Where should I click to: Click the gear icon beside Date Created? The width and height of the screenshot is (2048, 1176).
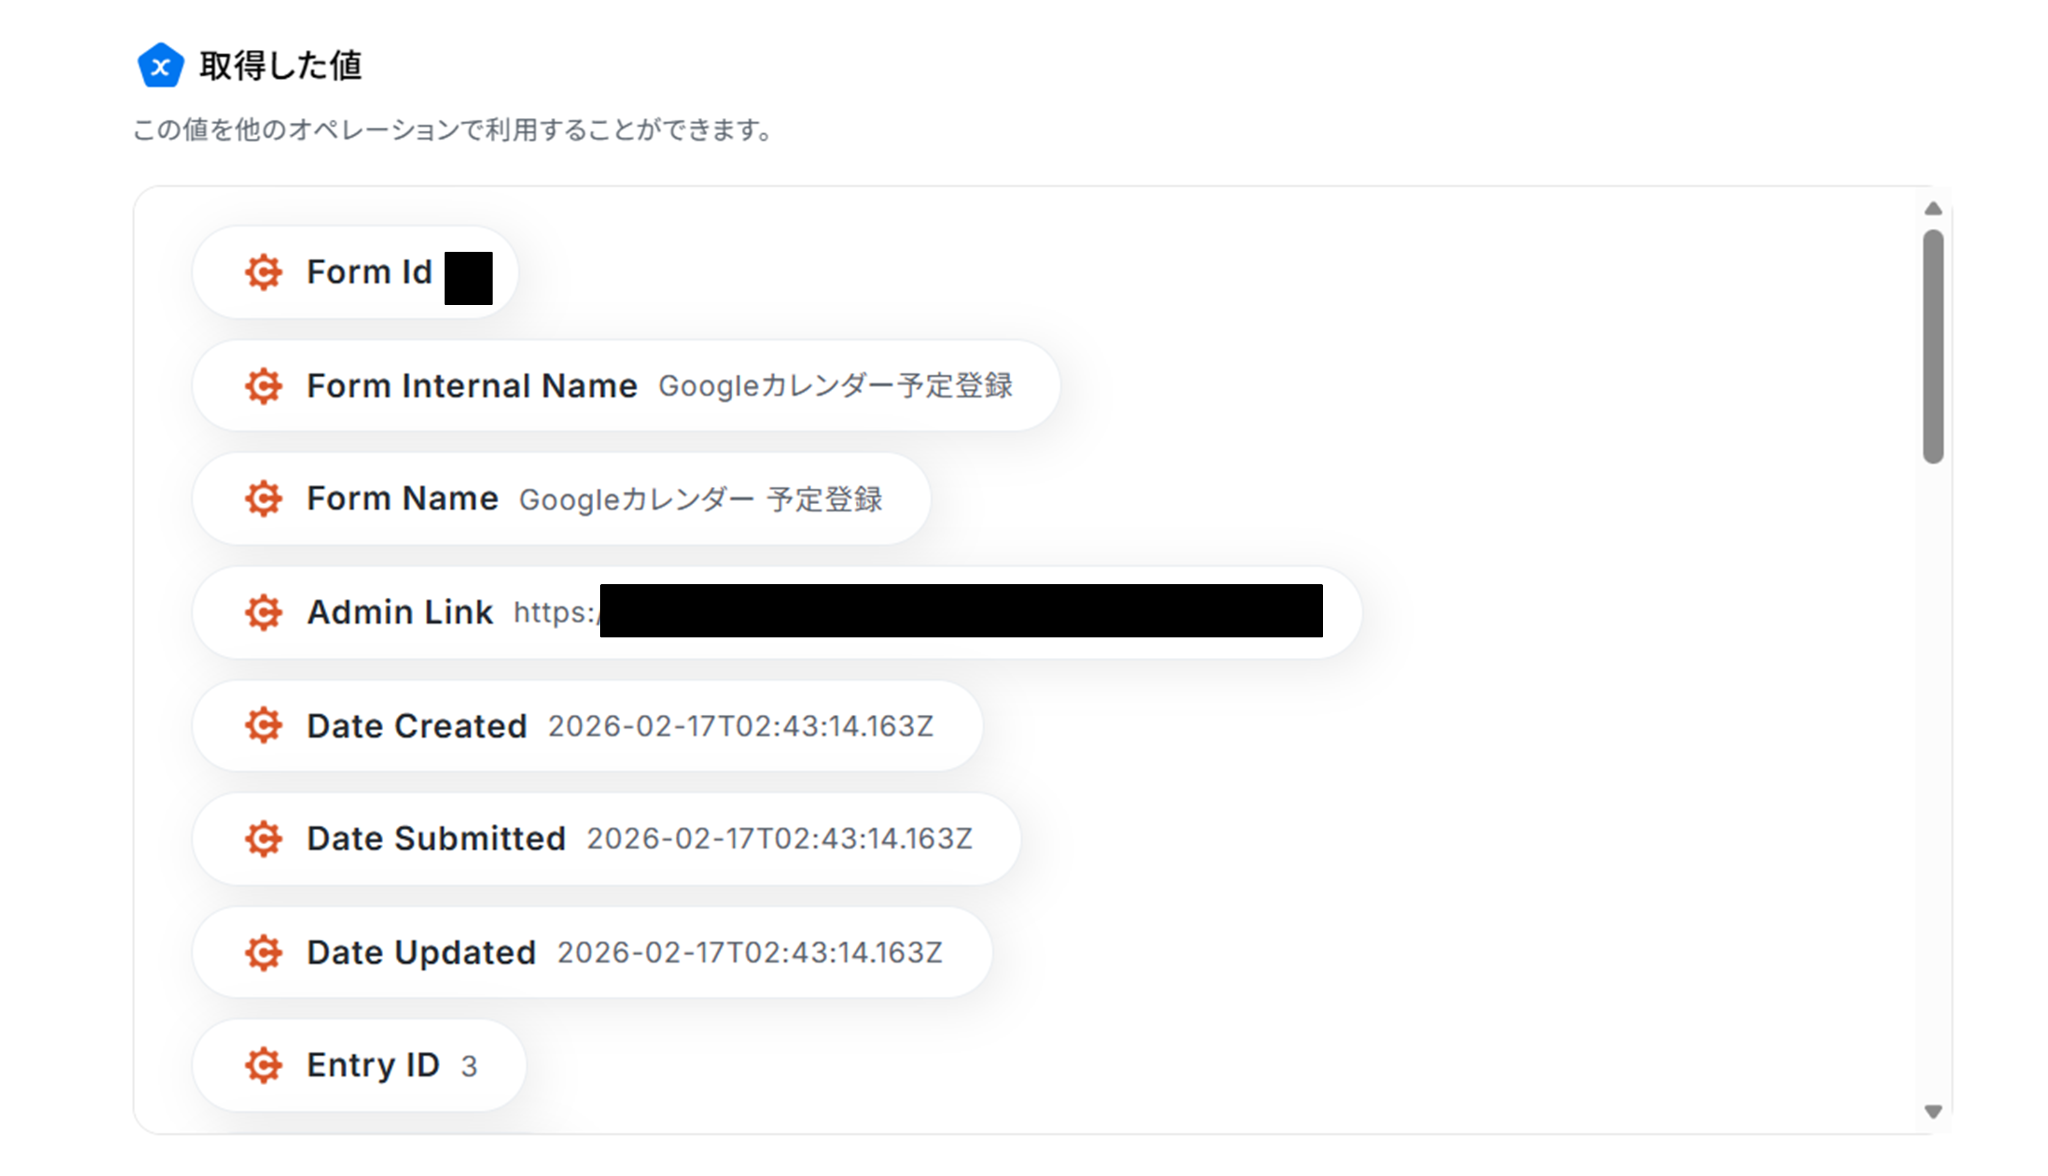click(263, 725)
